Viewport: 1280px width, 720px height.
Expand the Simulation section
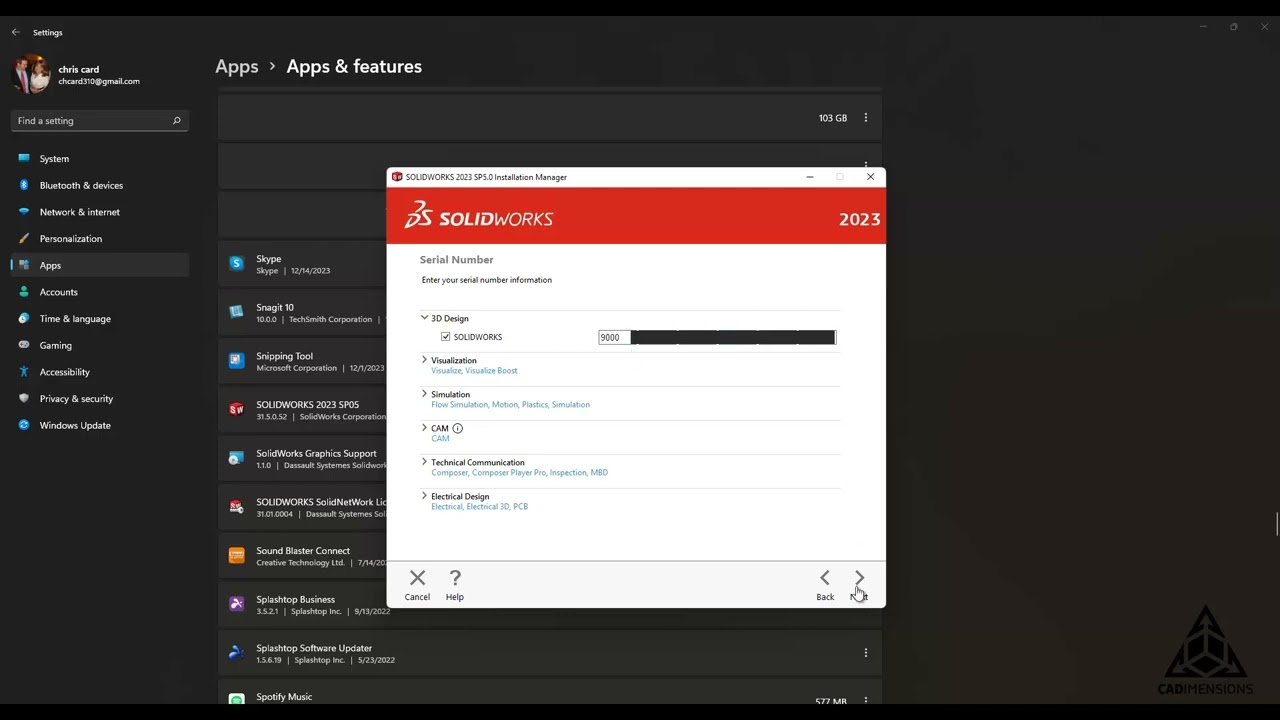(424, 394)
